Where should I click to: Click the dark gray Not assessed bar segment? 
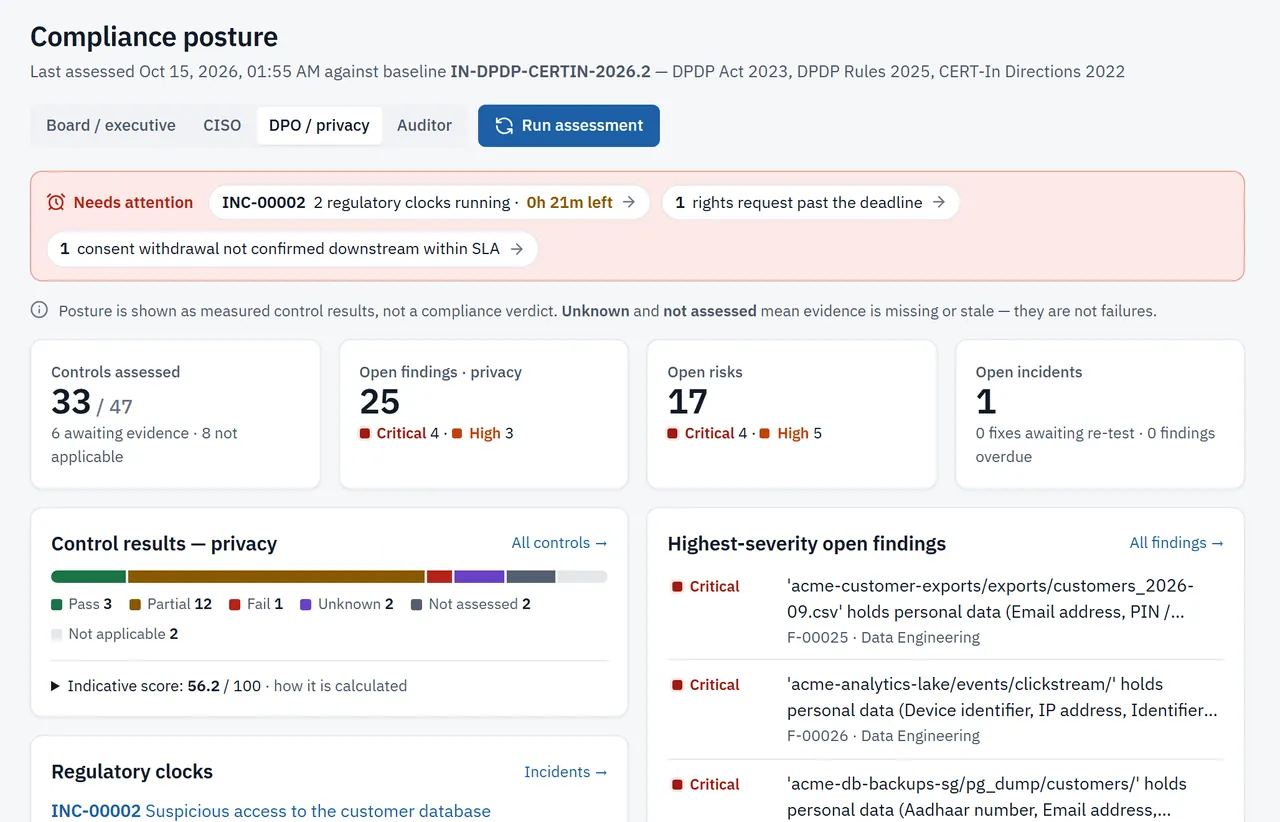[531, 576]
